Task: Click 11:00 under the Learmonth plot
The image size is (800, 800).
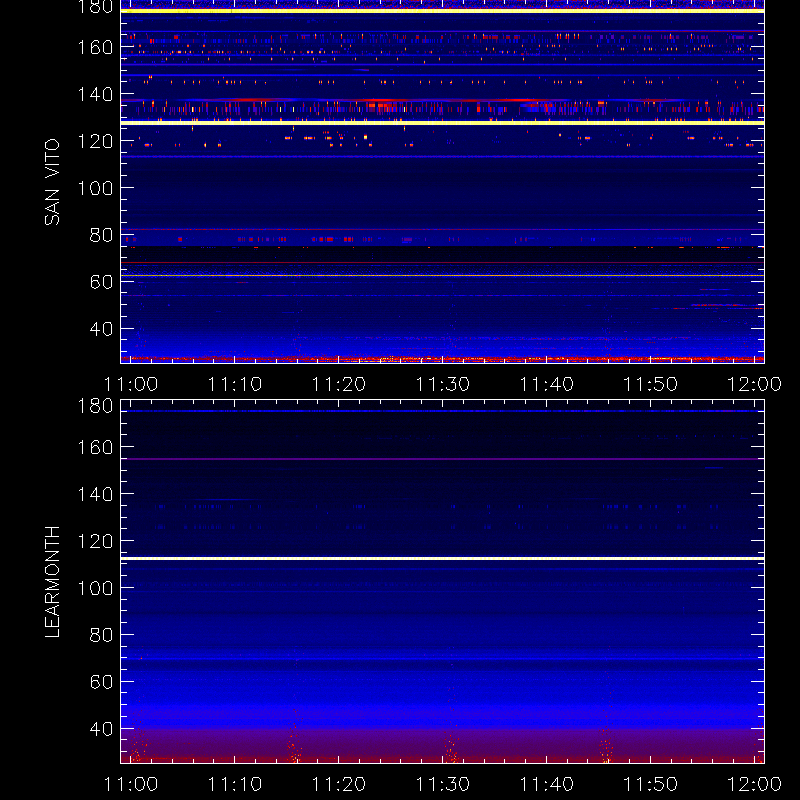Action: click(131, 784)
